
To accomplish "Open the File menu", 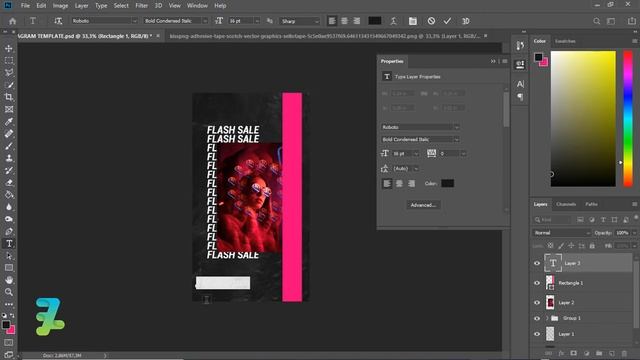I will [x=25, y=6].
